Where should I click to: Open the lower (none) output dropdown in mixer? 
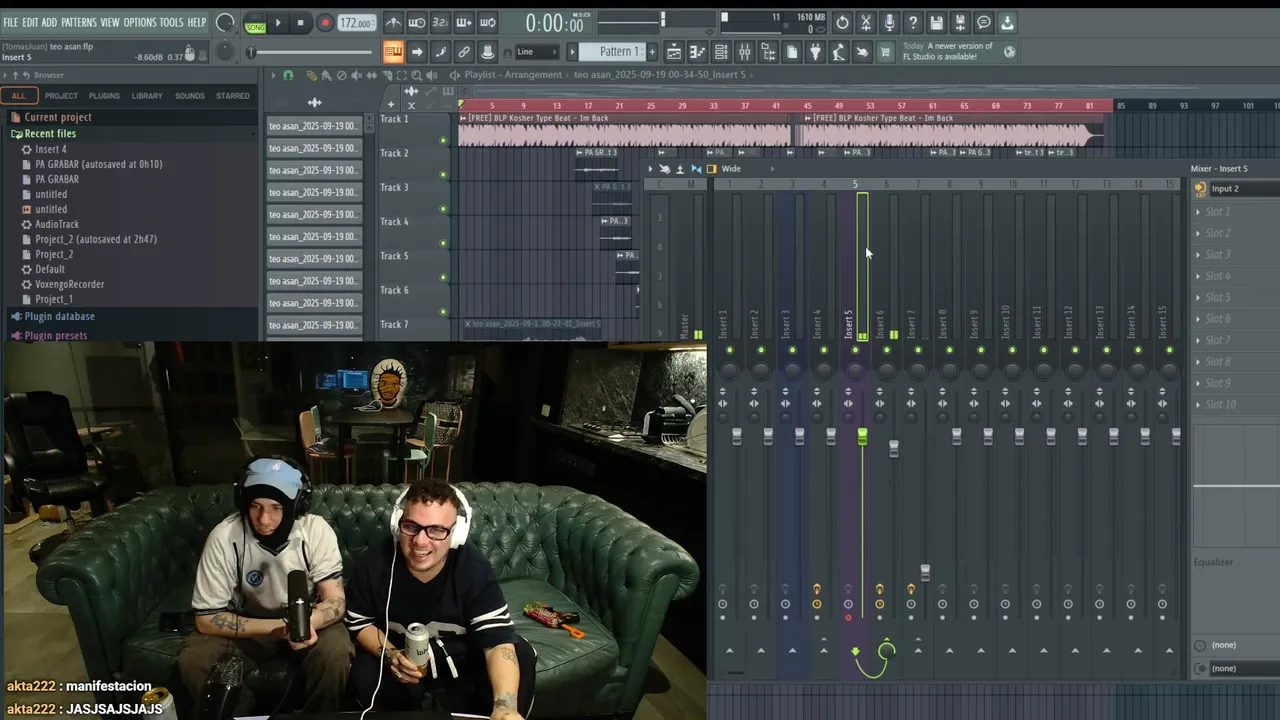coord(1241,668)
